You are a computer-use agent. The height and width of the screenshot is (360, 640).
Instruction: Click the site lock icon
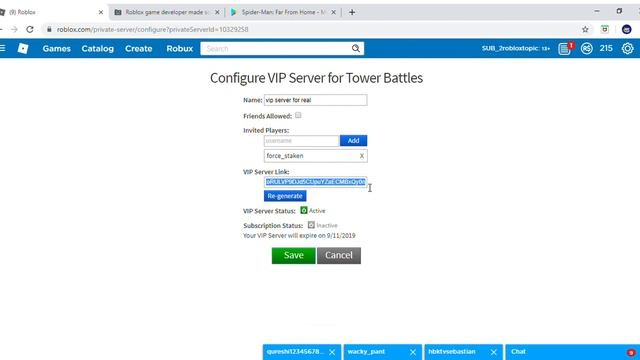coord(49,29)
